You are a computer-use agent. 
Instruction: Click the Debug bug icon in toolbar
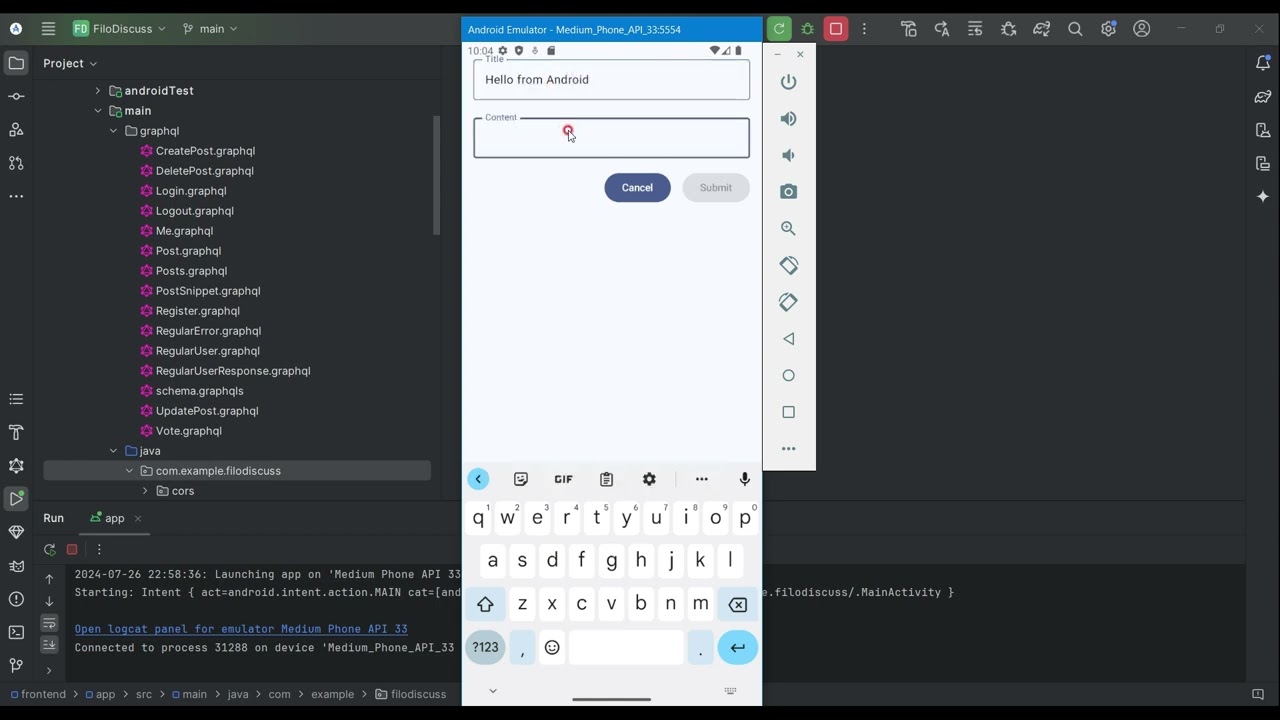808,29
